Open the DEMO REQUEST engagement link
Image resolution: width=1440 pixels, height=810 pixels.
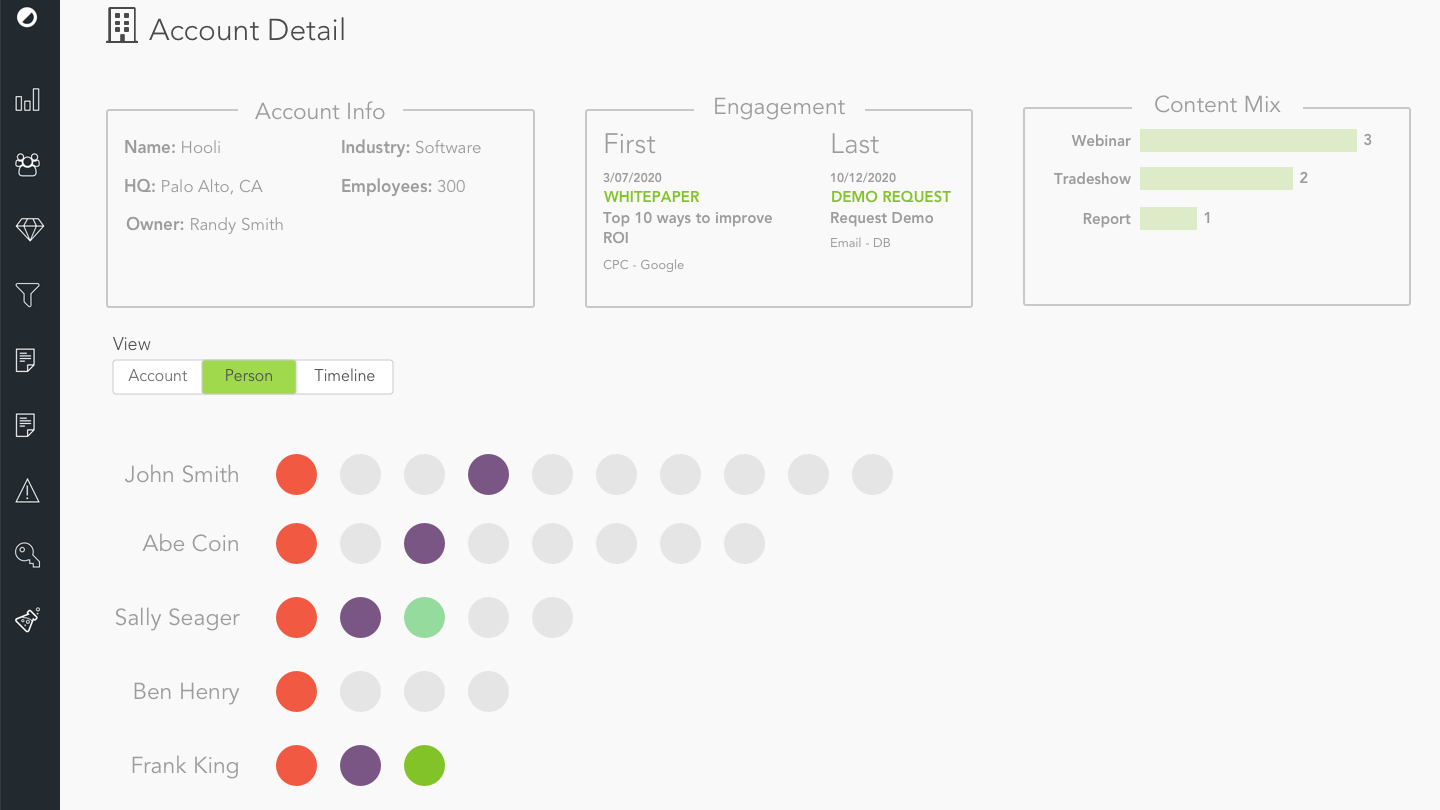(890, 196)
